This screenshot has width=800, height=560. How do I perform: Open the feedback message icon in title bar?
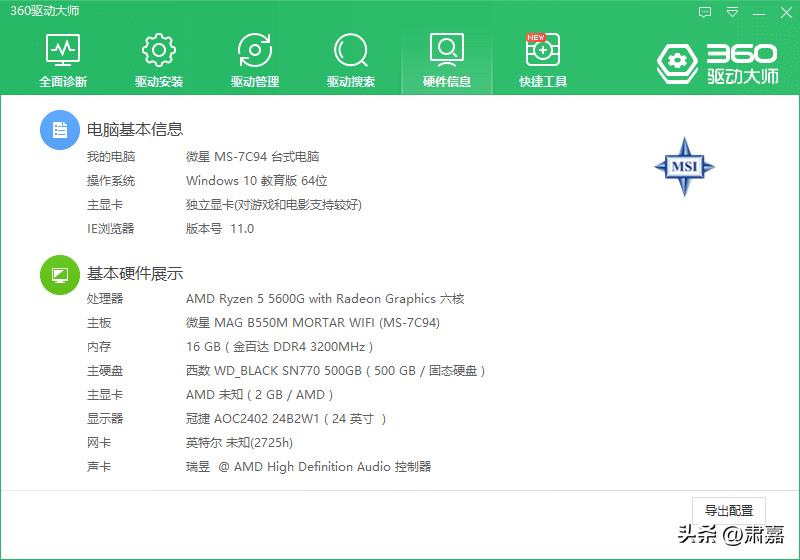pyautogui.click(x=705, y=12)
